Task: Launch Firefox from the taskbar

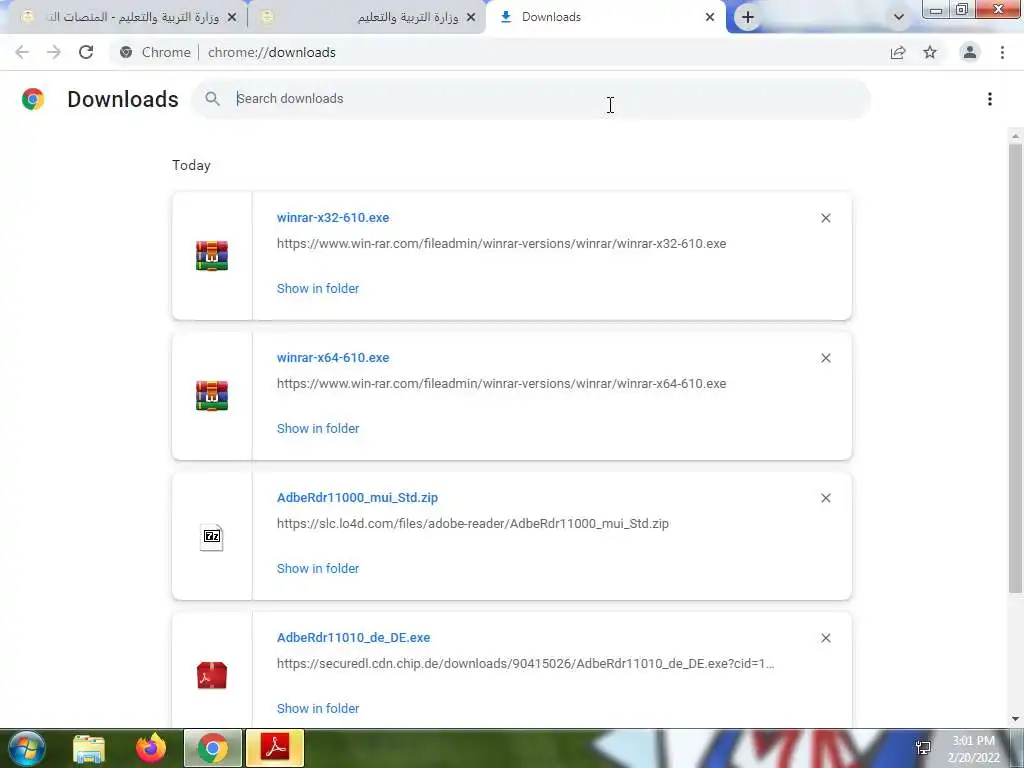Action: (x=151, y=748)
